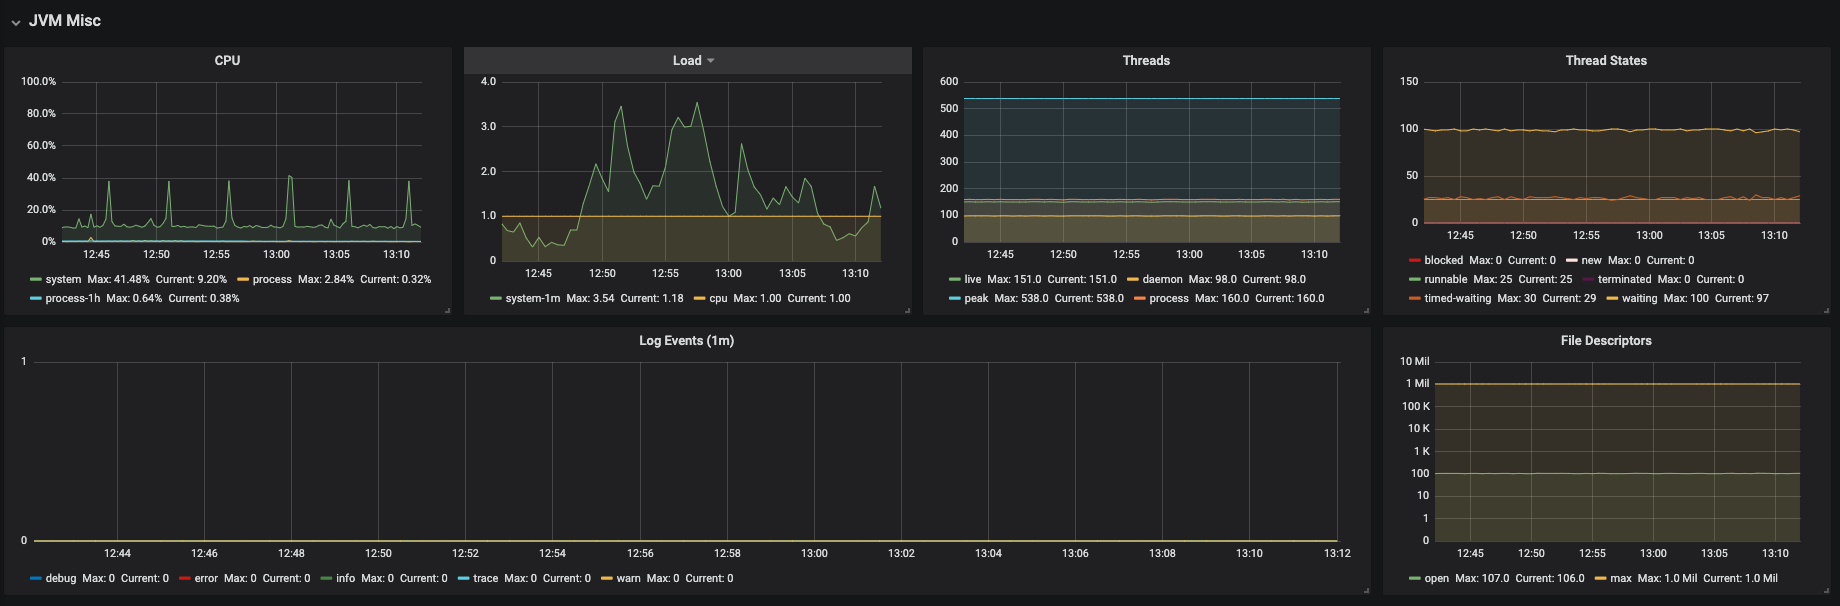Collapse the JVM Misc row chevron

16,22
